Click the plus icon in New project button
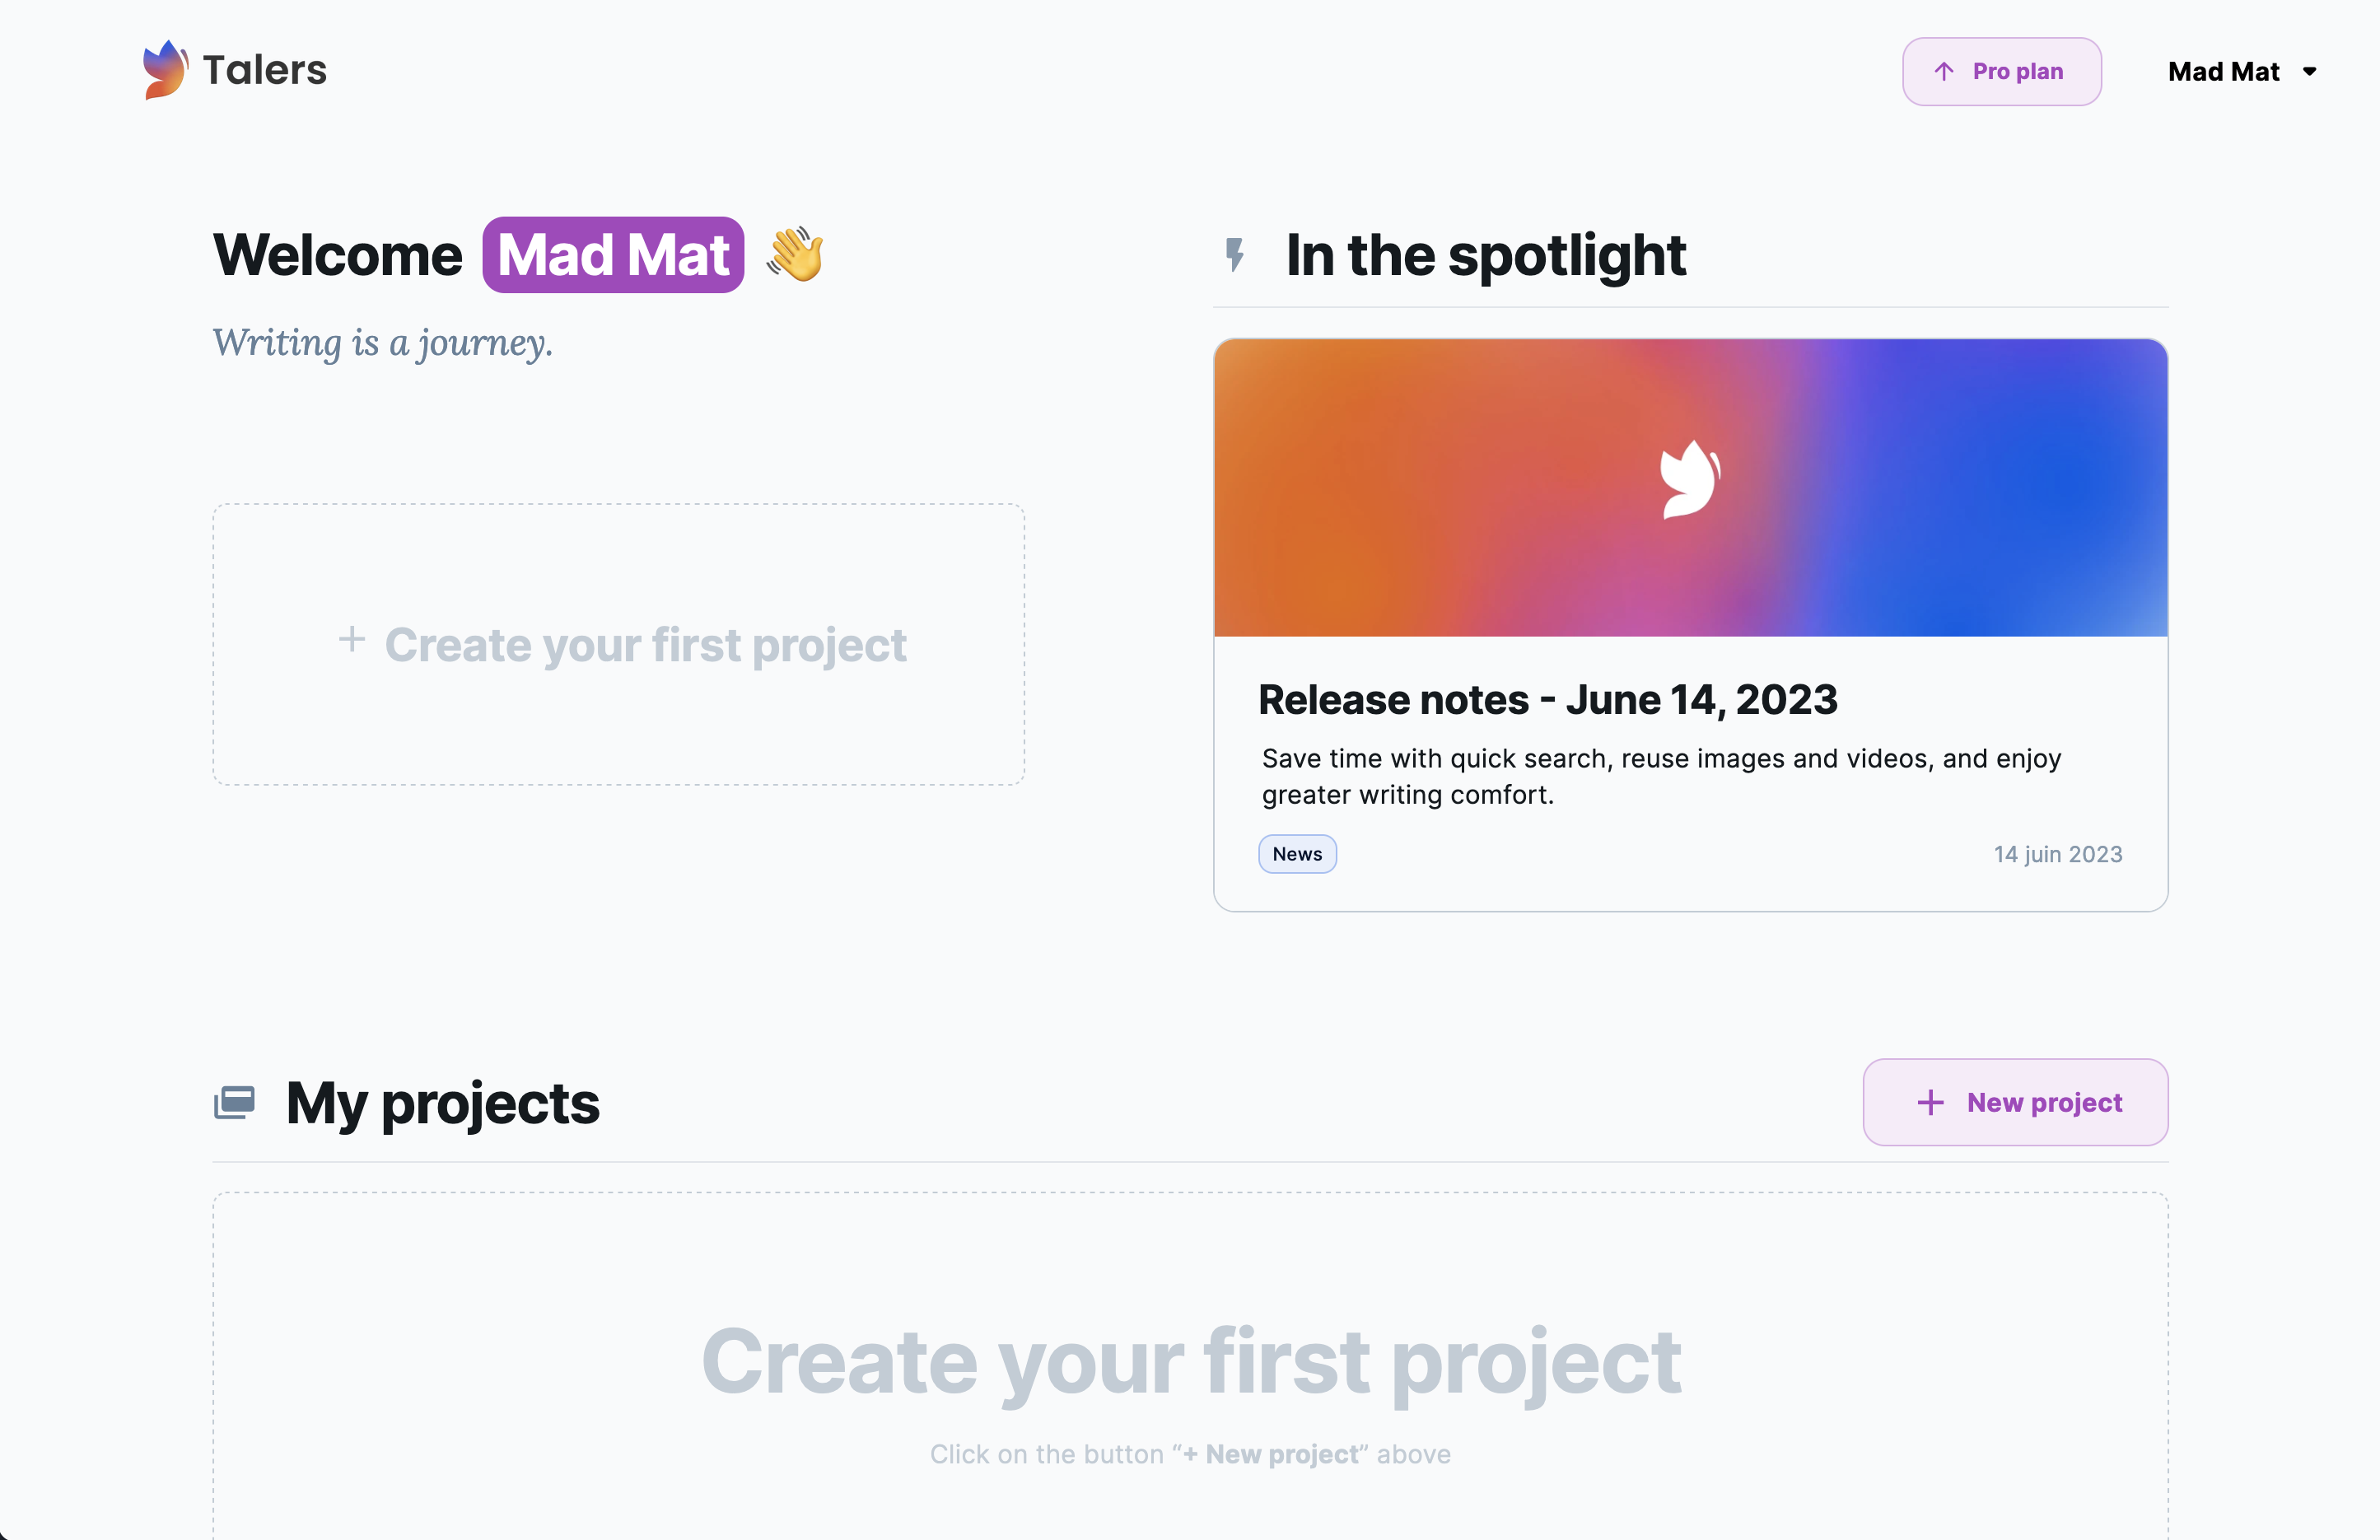 click(x=1930, y=1103)
